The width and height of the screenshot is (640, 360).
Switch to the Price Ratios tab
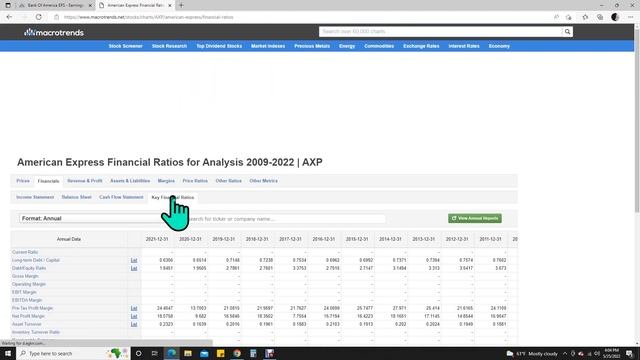[x=195, y=181]
